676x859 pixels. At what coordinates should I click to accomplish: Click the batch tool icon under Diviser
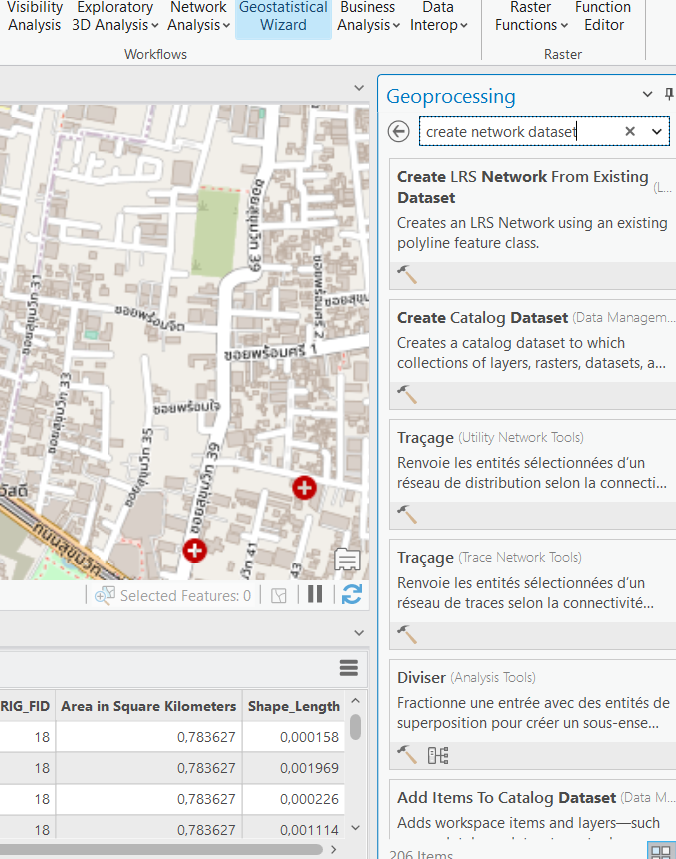(438, 755)
